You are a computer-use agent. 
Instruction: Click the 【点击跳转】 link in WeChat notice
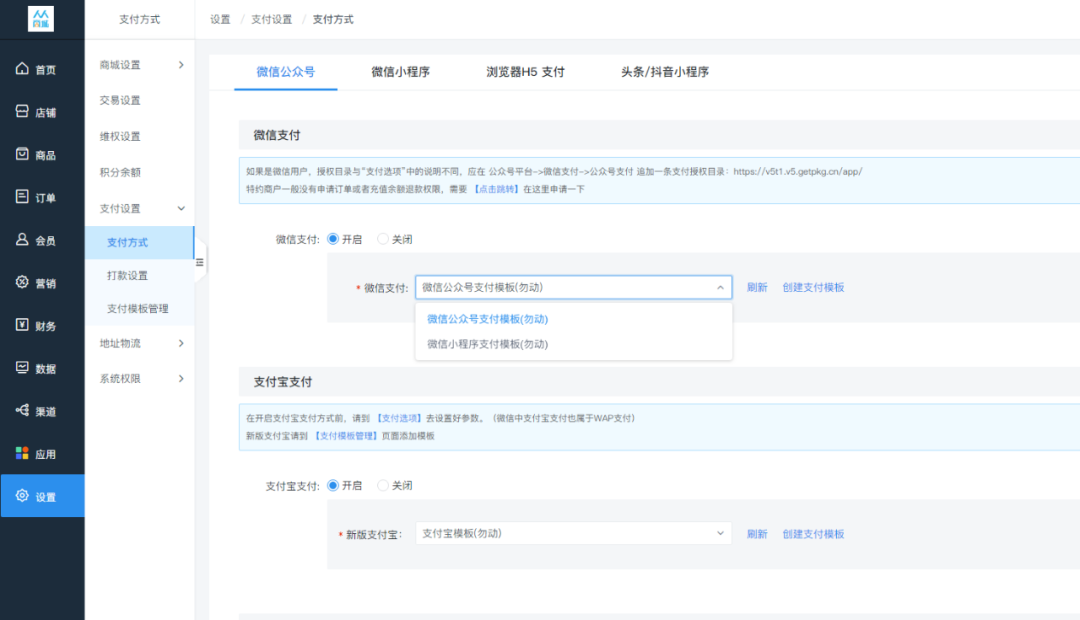[x=496, y=189]
